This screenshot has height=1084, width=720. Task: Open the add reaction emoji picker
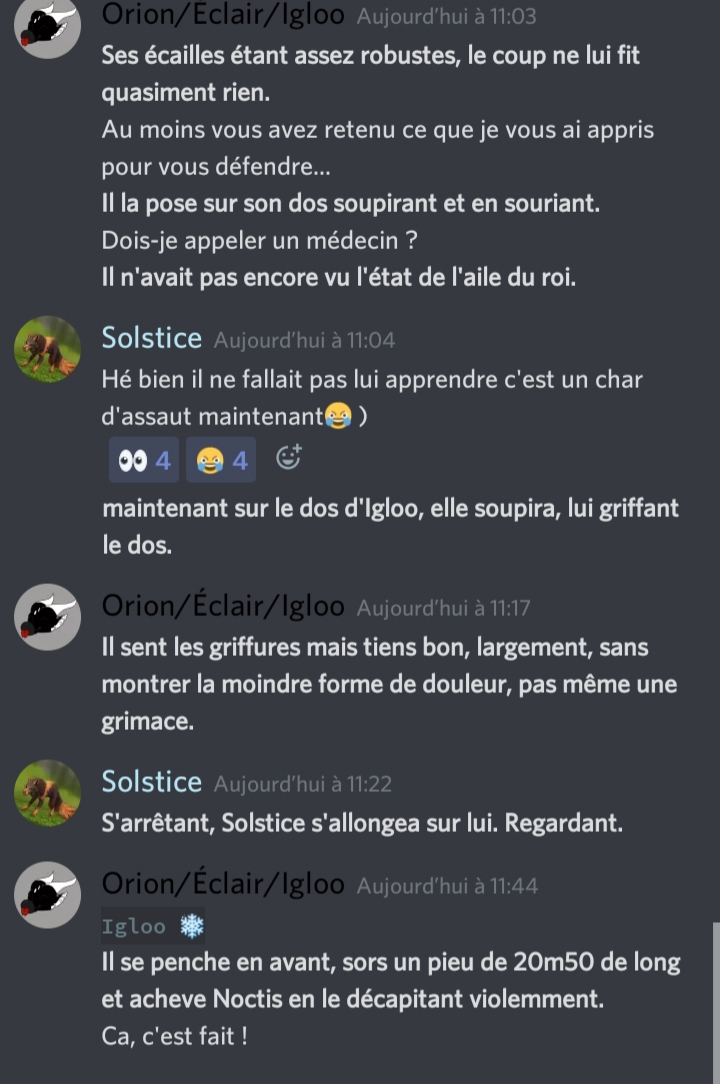(x=288, y=457)
